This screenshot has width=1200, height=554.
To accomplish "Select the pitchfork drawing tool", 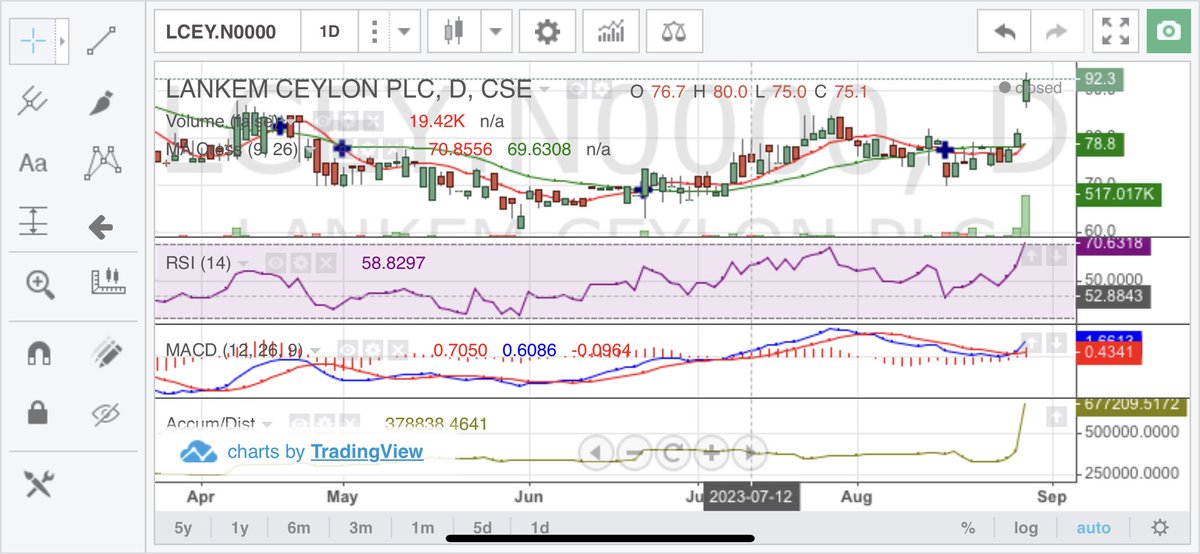I will [x=34, y=101].
